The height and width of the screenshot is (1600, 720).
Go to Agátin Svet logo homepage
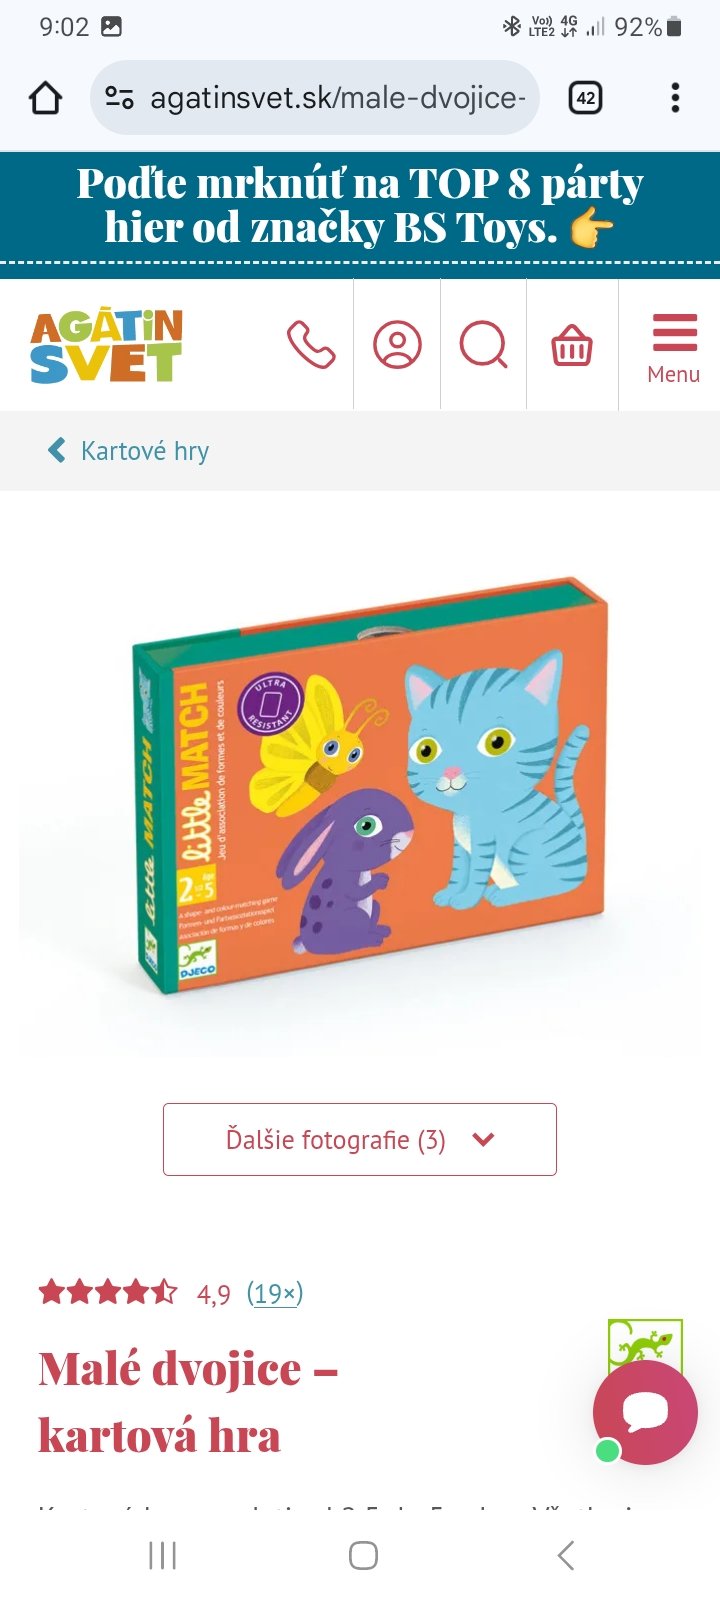(x=107, y=346)
